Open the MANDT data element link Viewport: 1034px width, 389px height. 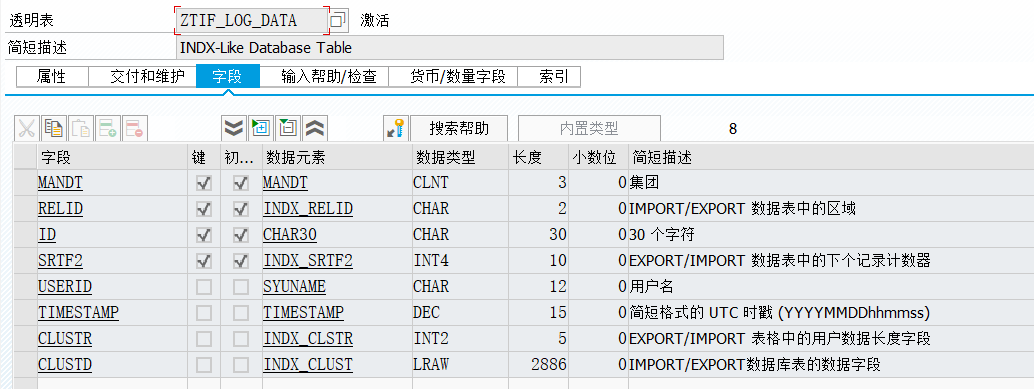[285, 183]
